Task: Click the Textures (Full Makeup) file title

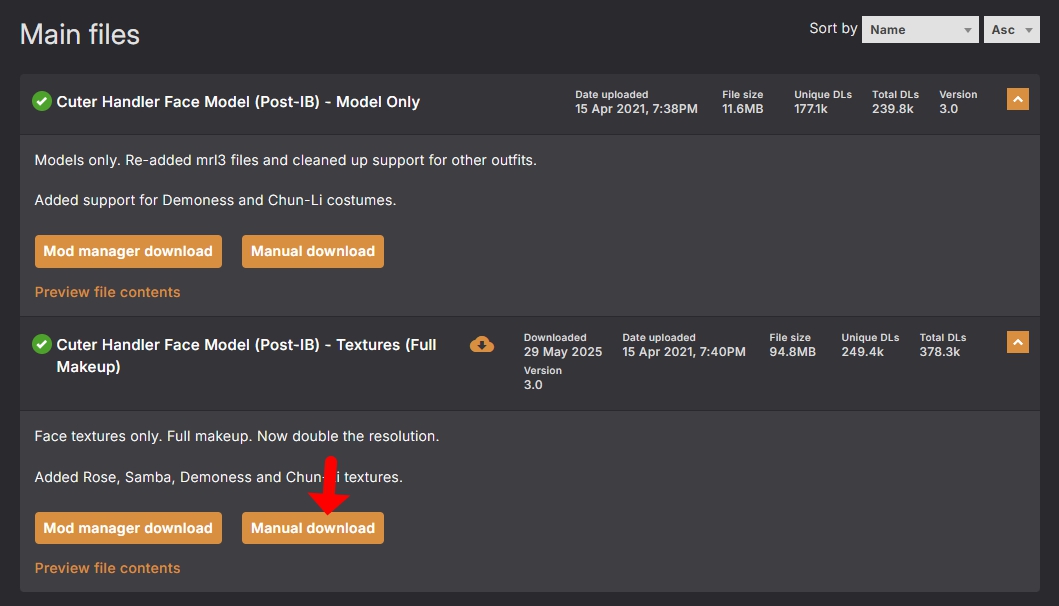Action: (246, 355)
